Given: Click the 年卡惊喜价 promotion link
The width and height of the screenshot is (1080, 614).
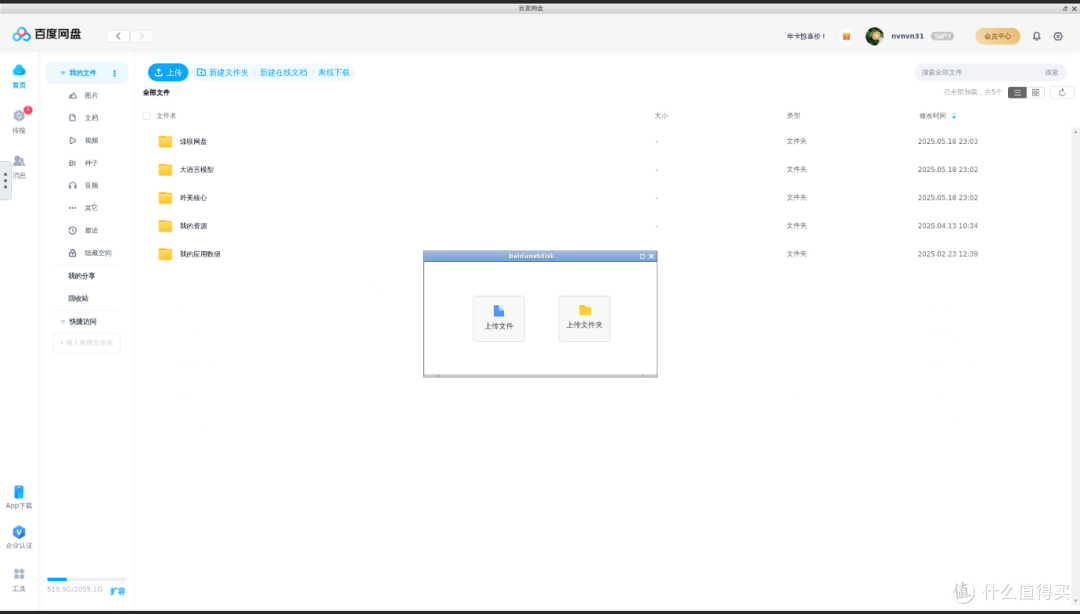Looking at the screenshot, I should pos(806,36).
